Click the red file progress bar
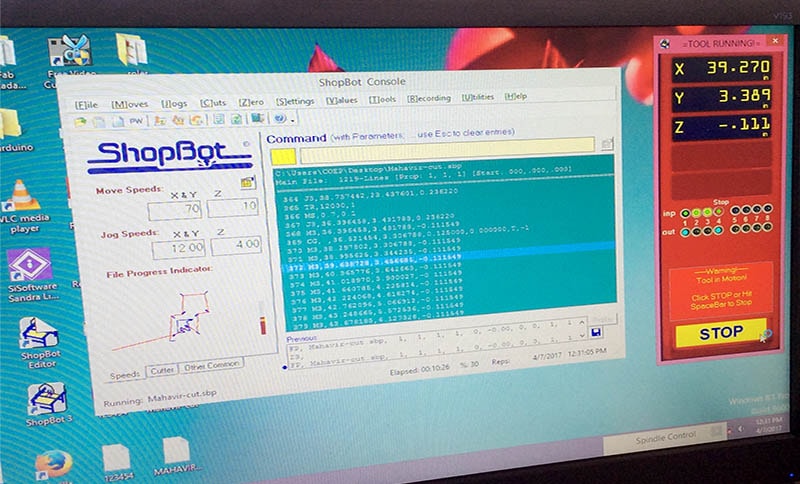 click(263, 325)
